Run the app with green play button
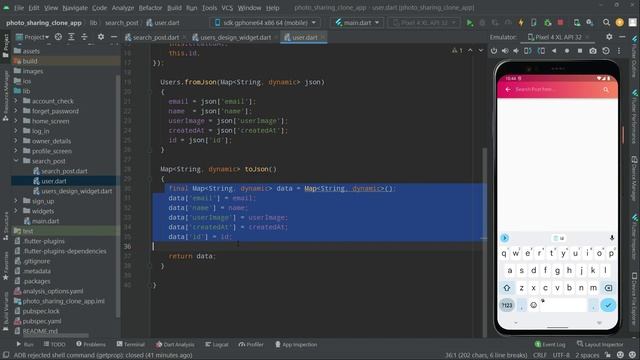 [470, 23]
